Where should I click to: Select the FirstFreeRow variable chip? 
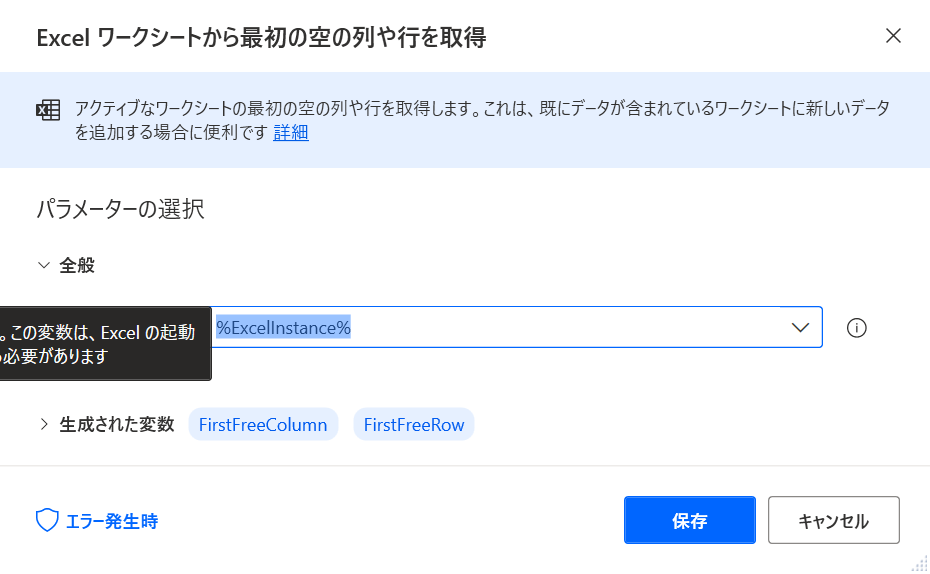click(413, 425)
